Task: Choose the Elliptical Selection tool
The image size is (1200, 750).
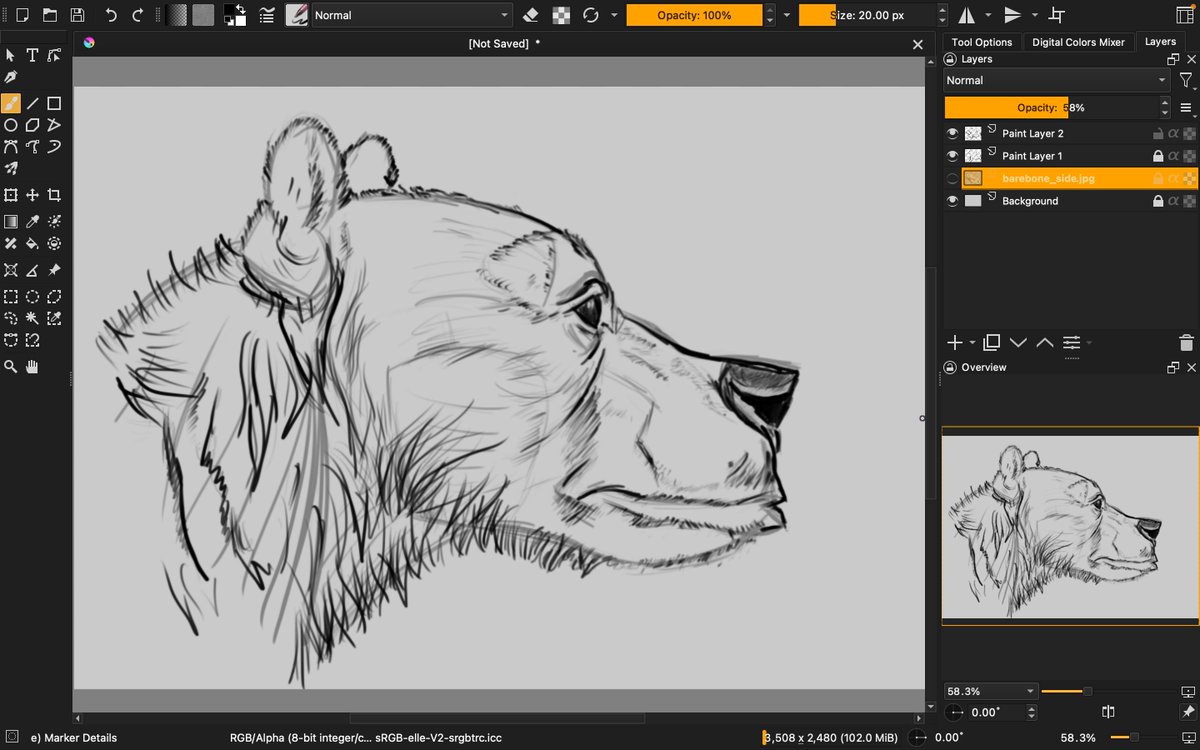Action: tap(32, 296)
